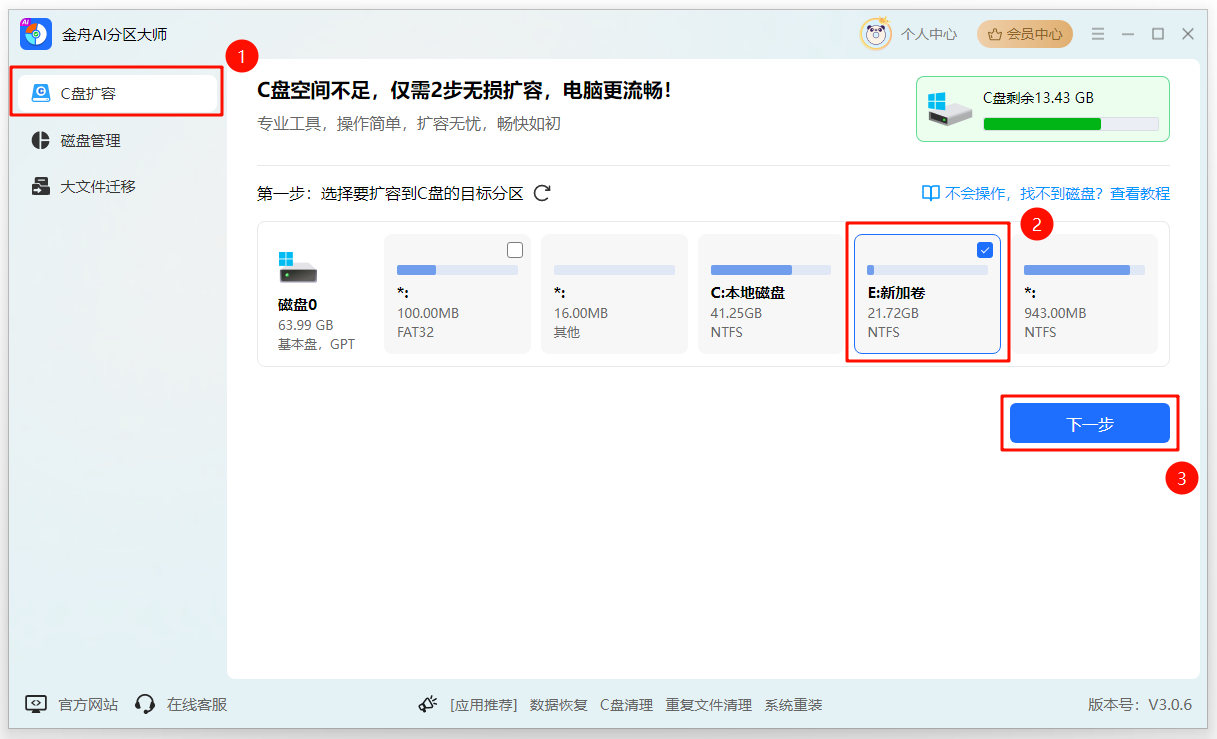Click the 下一步 button
The image size is (1217, 739).
[1090, 424]
